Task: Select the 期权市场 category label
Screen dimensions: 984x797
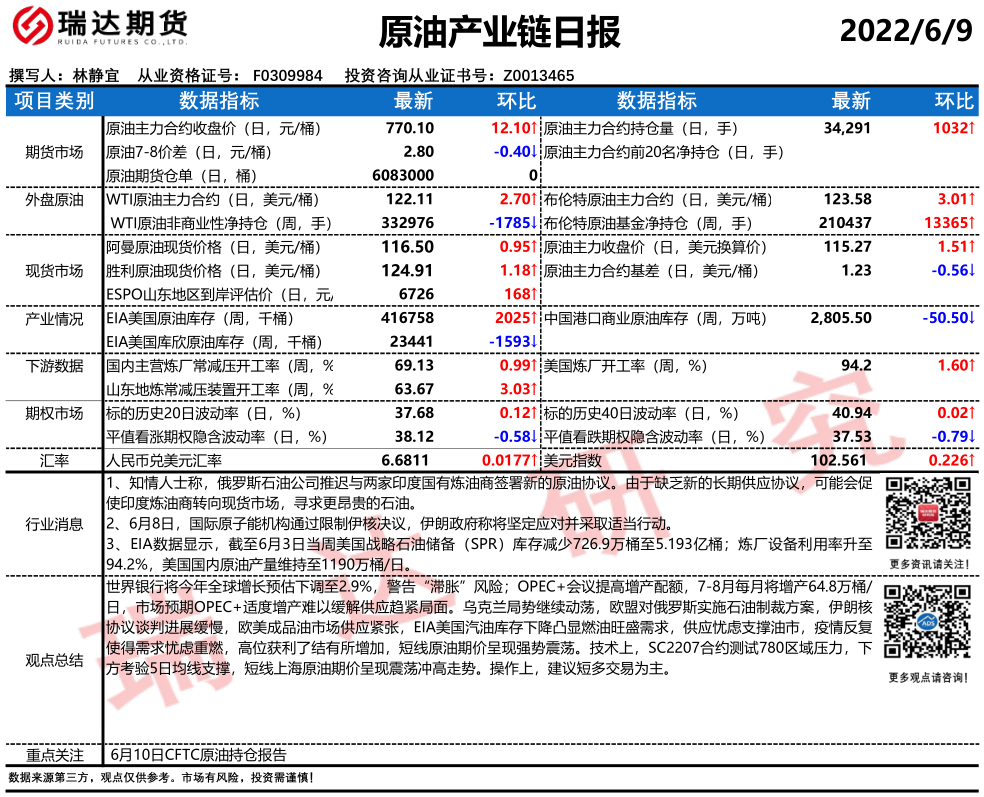Action: [x=54, y=413]
